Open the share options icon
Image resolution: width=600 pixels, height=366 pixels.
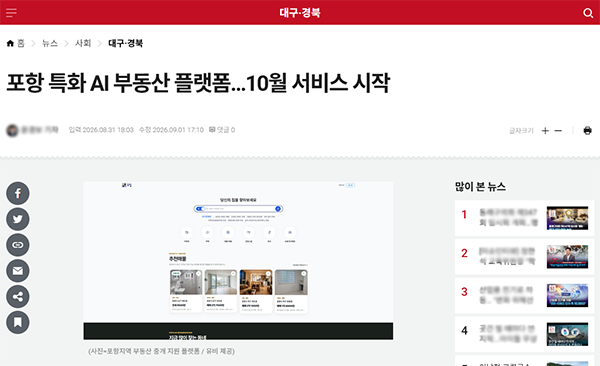coord(18,296)
